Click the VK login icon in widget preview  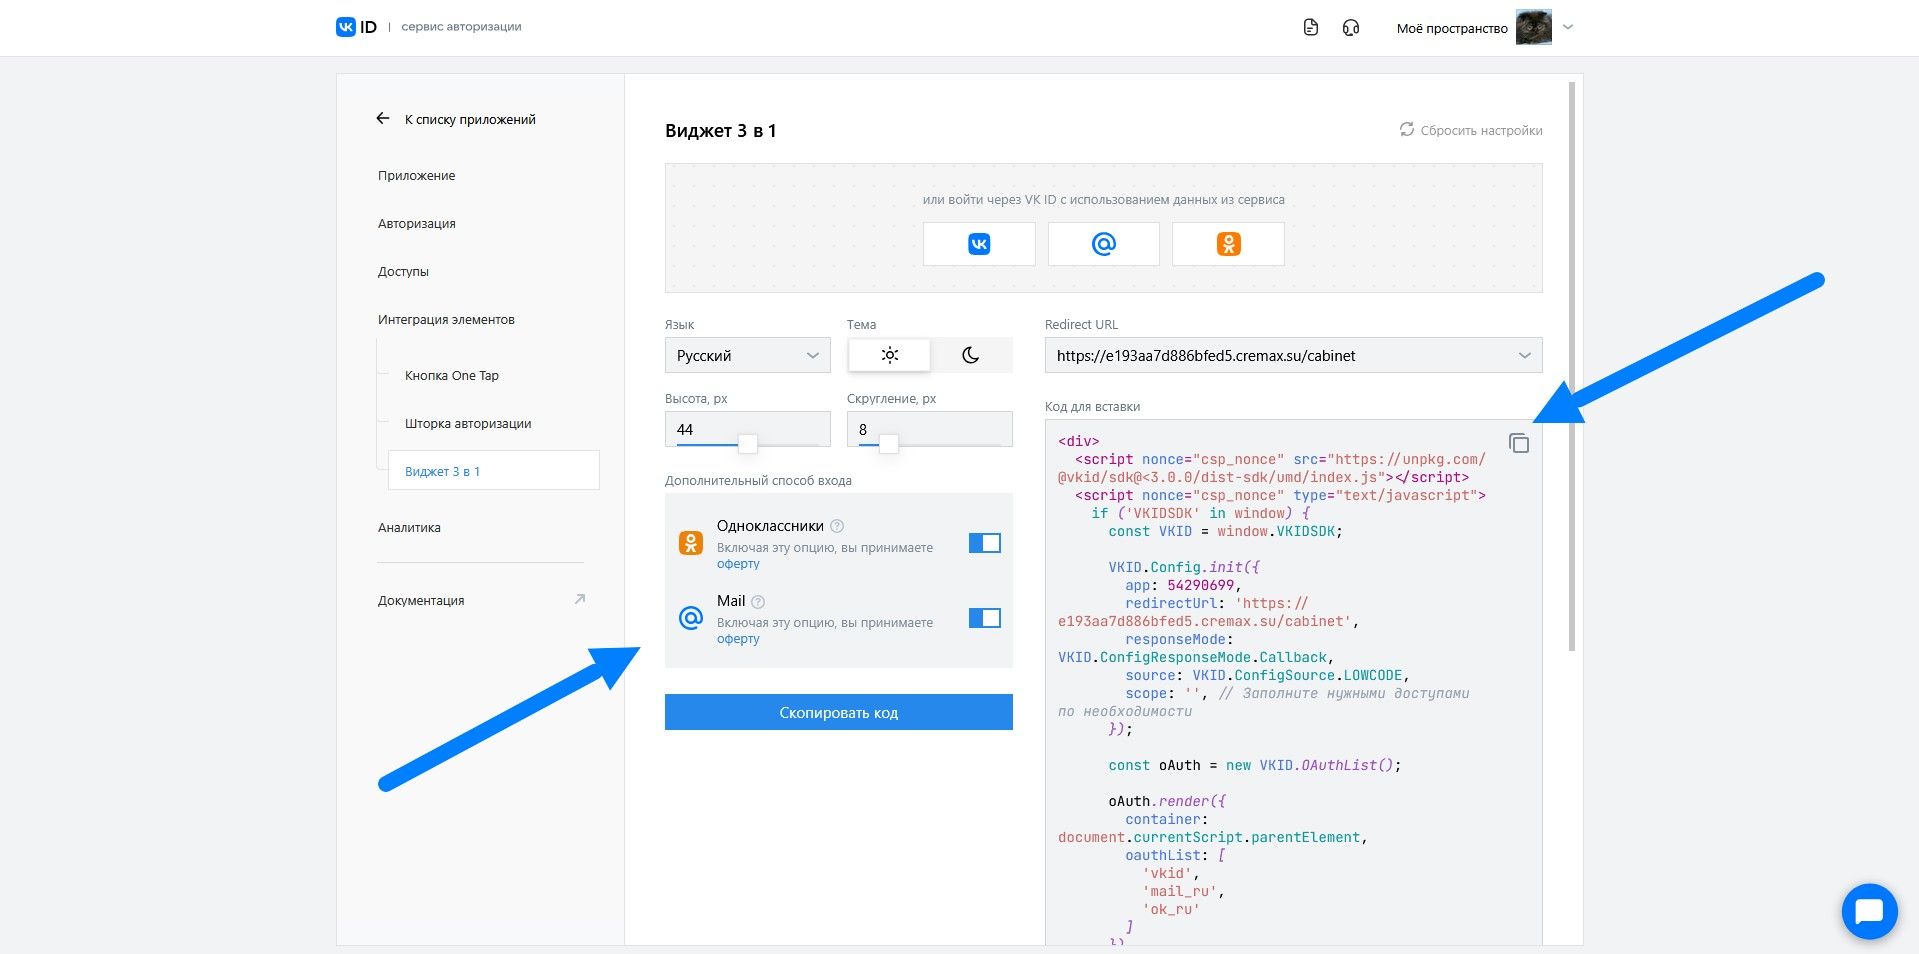(x=979, y=244)
